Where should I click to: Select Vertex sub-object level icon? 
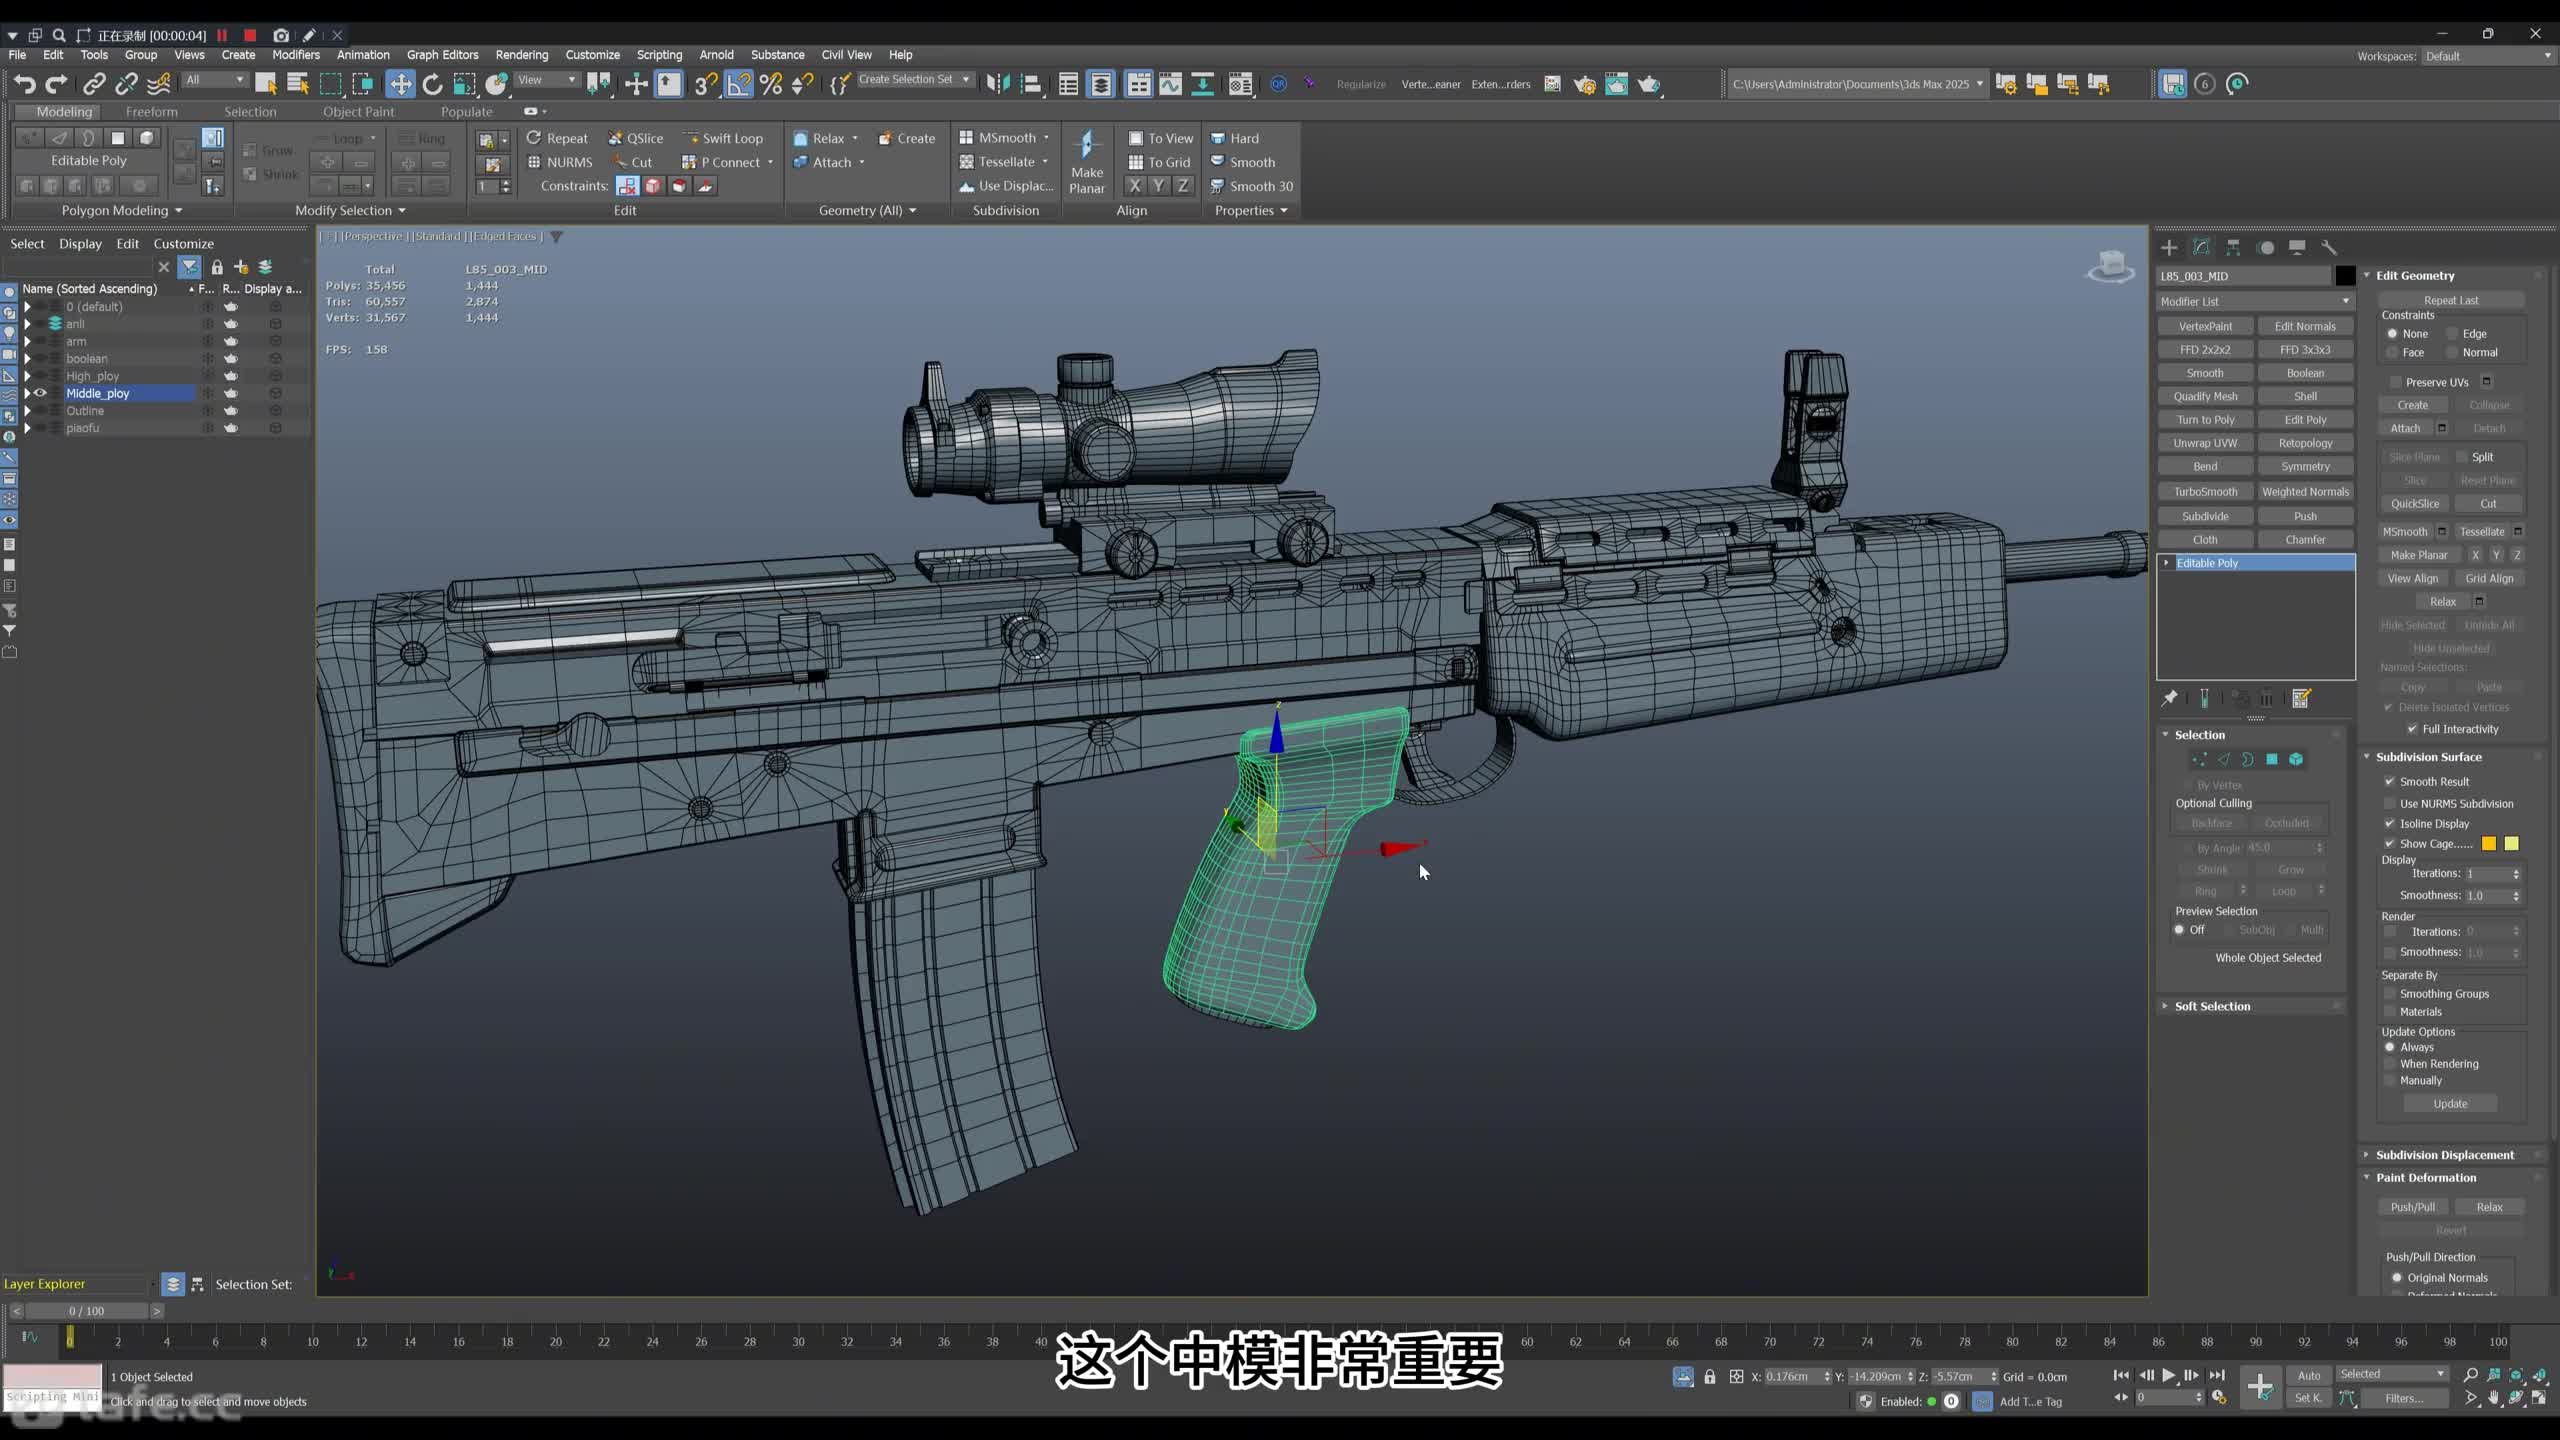(x=2199, y=760)
